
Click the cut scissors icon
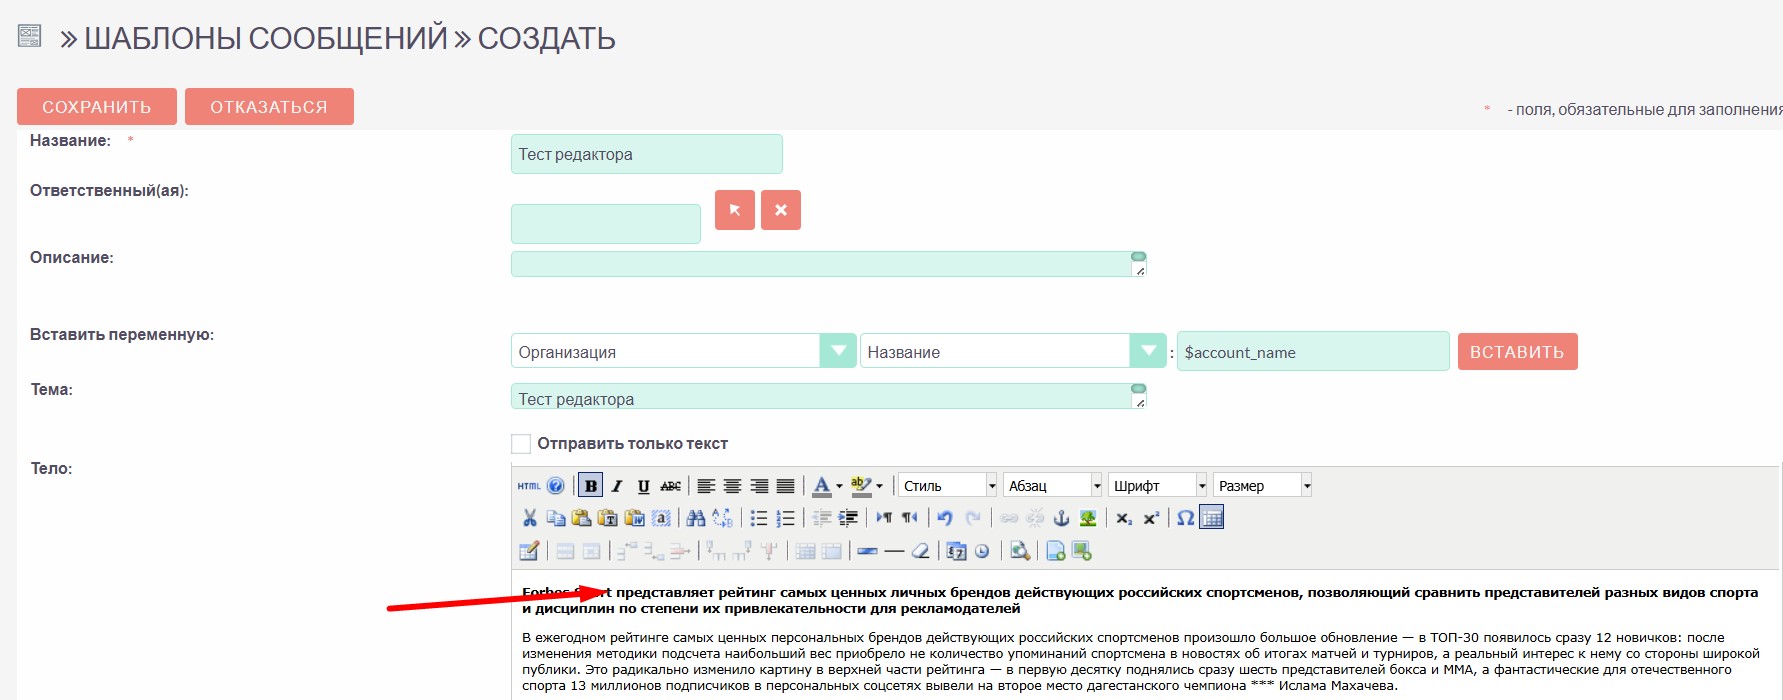pyautogui.click(x=530, y=518)
